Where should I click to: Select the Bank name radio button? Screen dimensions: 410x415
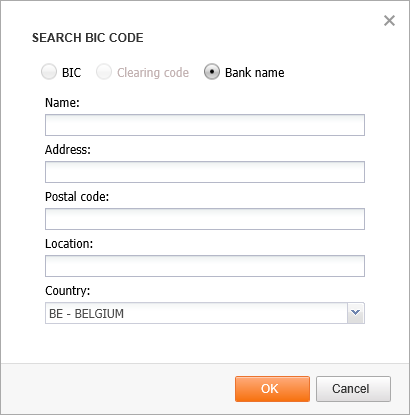212,72
